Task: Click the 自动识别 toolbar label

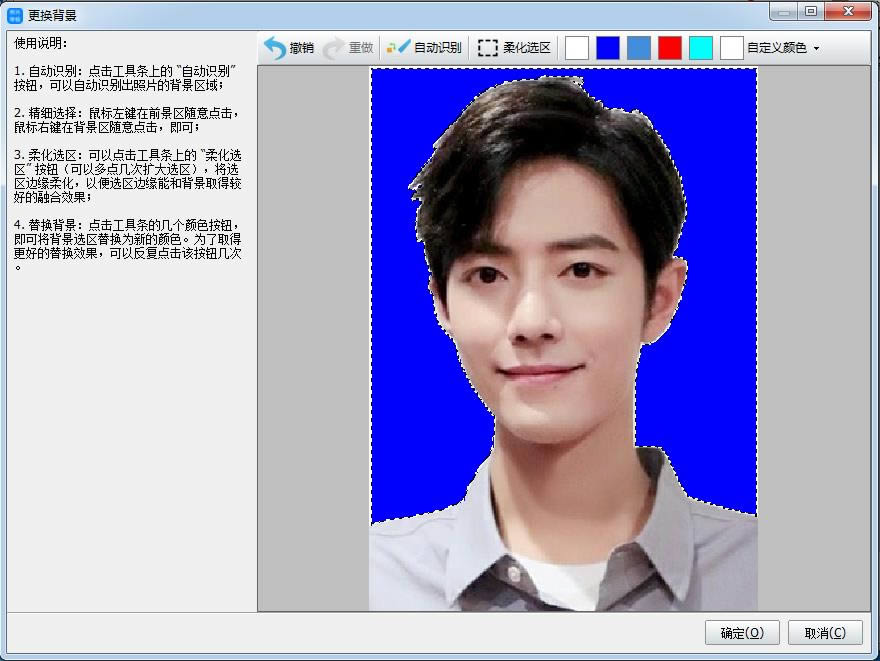Action: (x=438, y=48)
